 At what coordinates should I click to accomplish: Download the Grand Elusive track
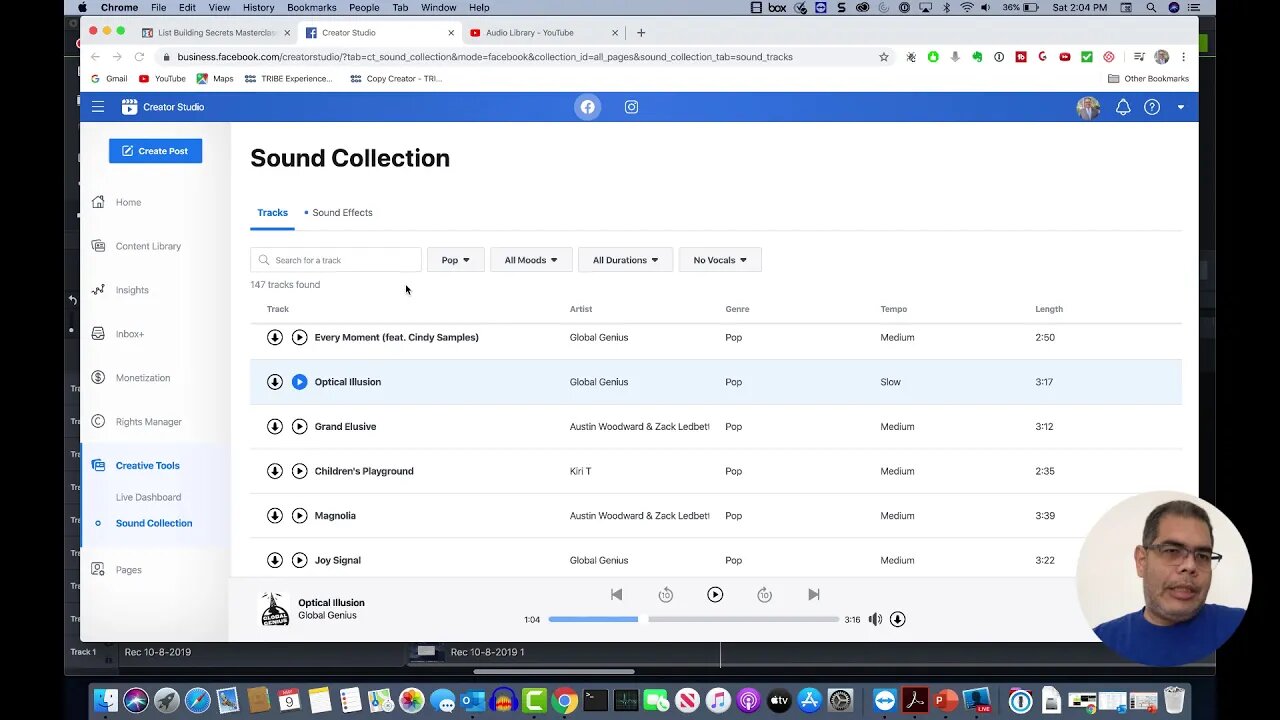[x=275, y=426]
